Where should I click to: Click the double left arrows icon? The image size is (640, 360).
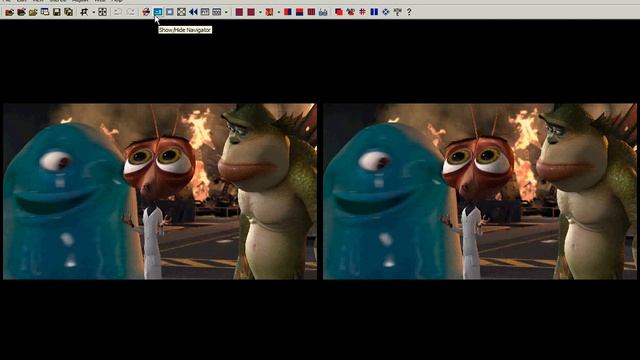tap(193, 12)
